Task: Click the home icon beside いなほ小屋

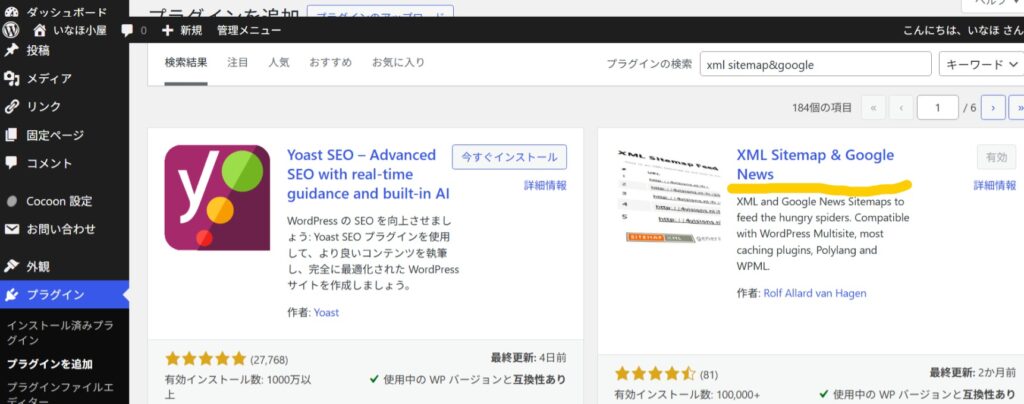Action: (40, 30)
